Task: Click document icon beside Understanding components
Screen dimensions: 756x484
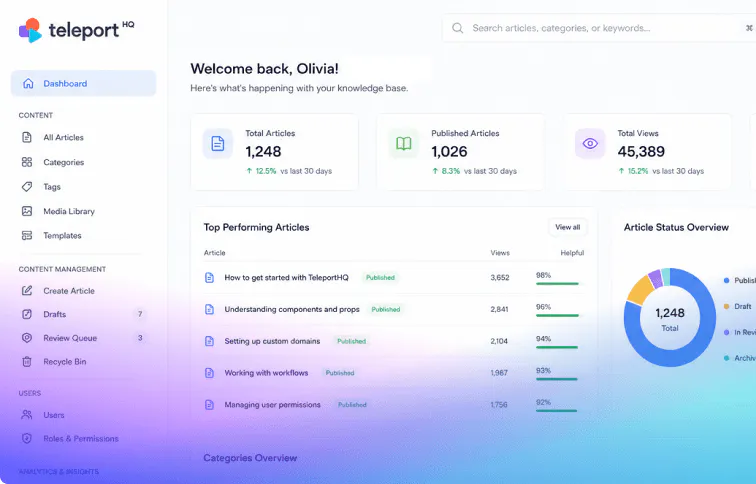Action: 209,309
